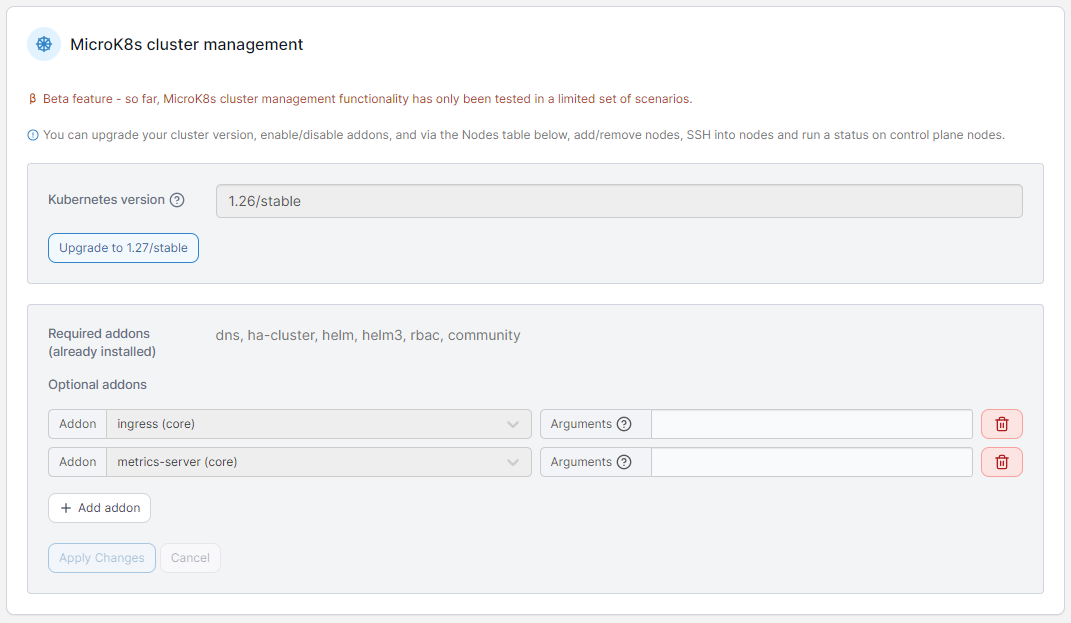Cancel the addon changes

(190, 558)
